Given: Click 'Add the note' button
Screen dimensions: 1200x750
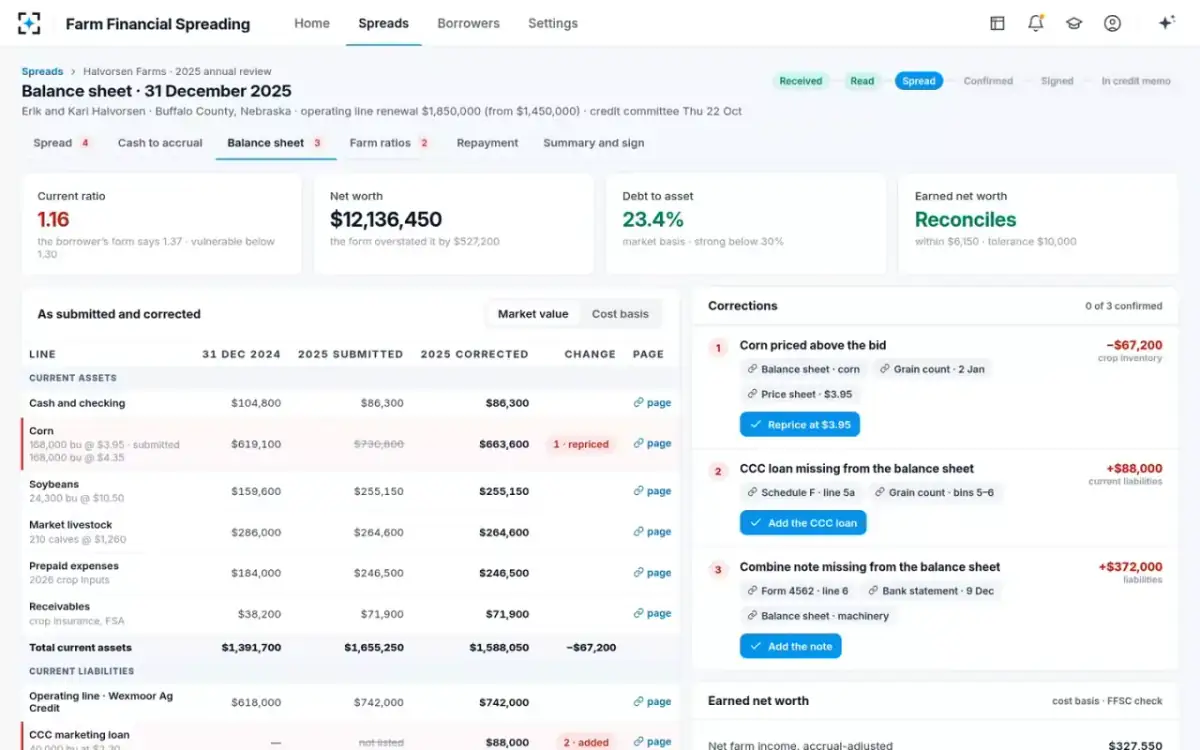Looking at the screenshot, I should click(791, 647).
